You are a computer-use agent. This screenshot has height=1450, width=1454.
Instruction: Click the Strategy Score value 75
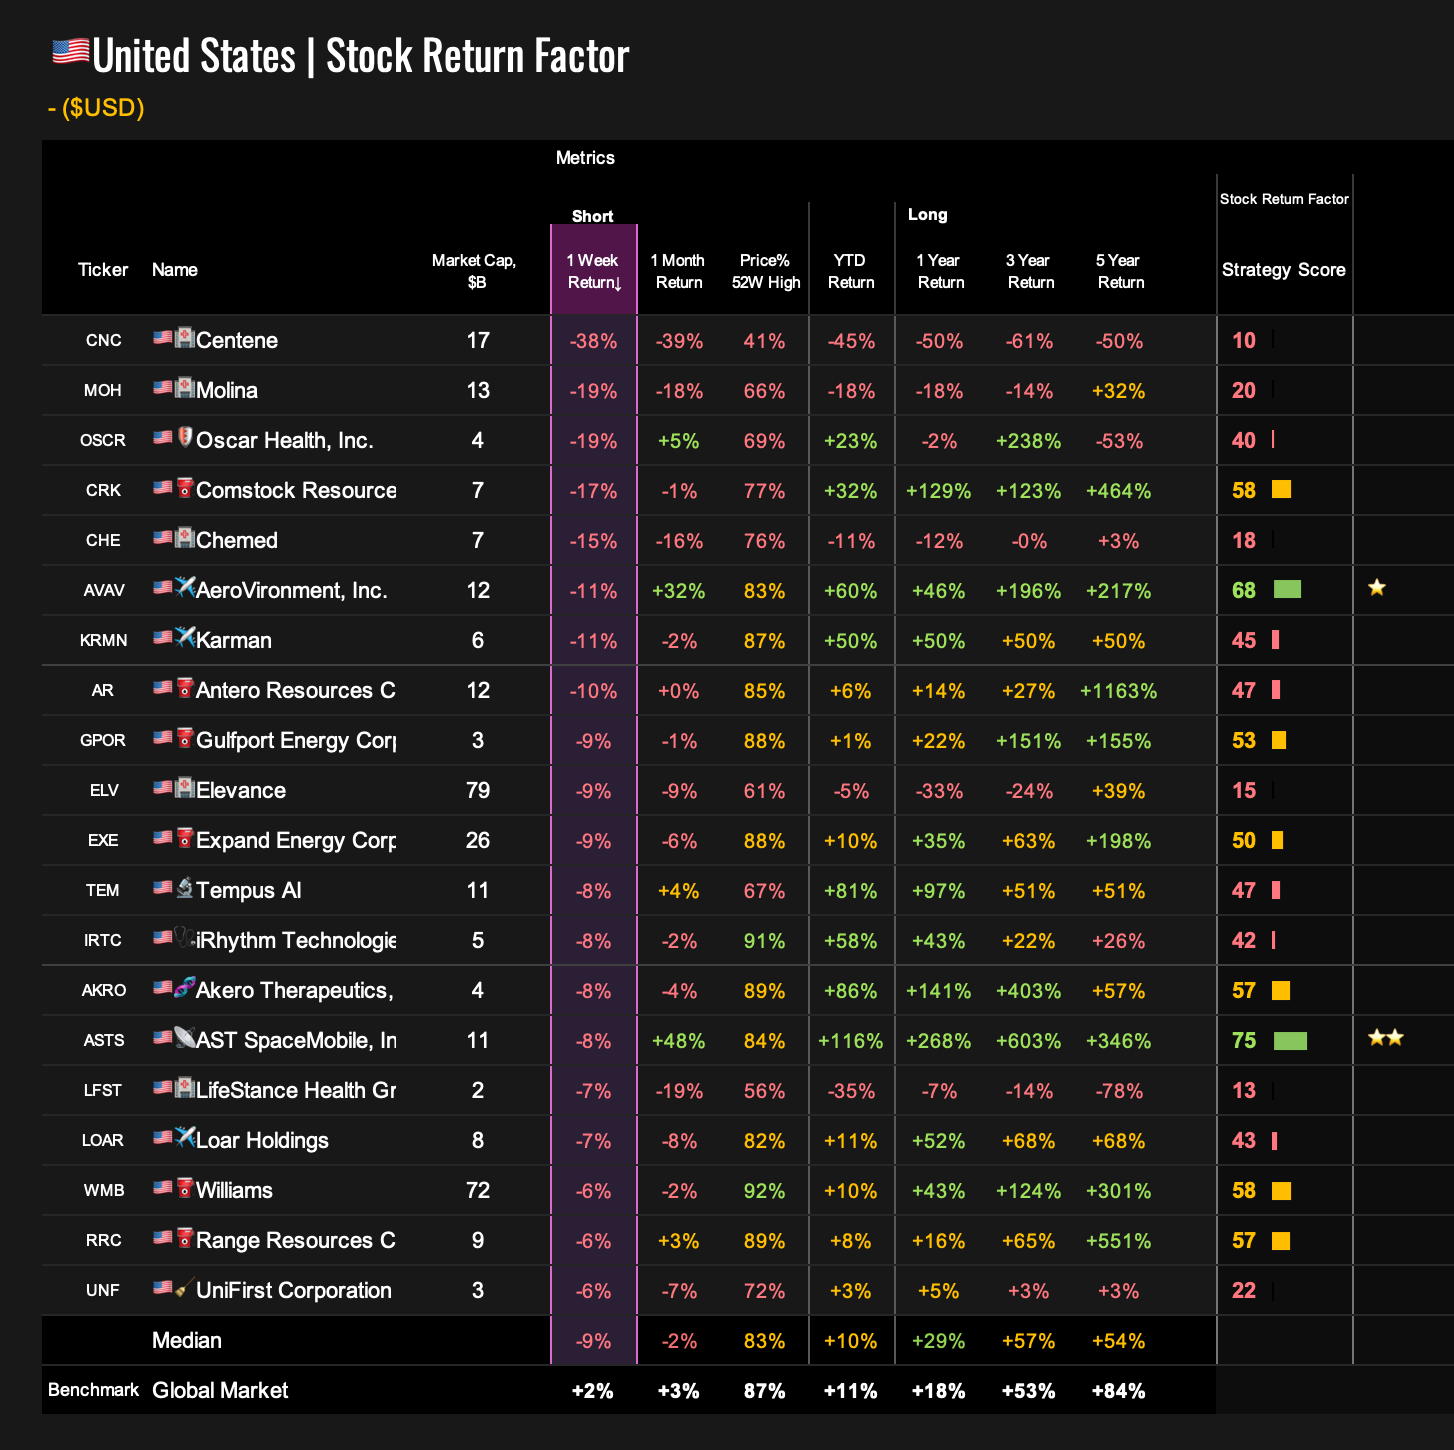1244,1040
